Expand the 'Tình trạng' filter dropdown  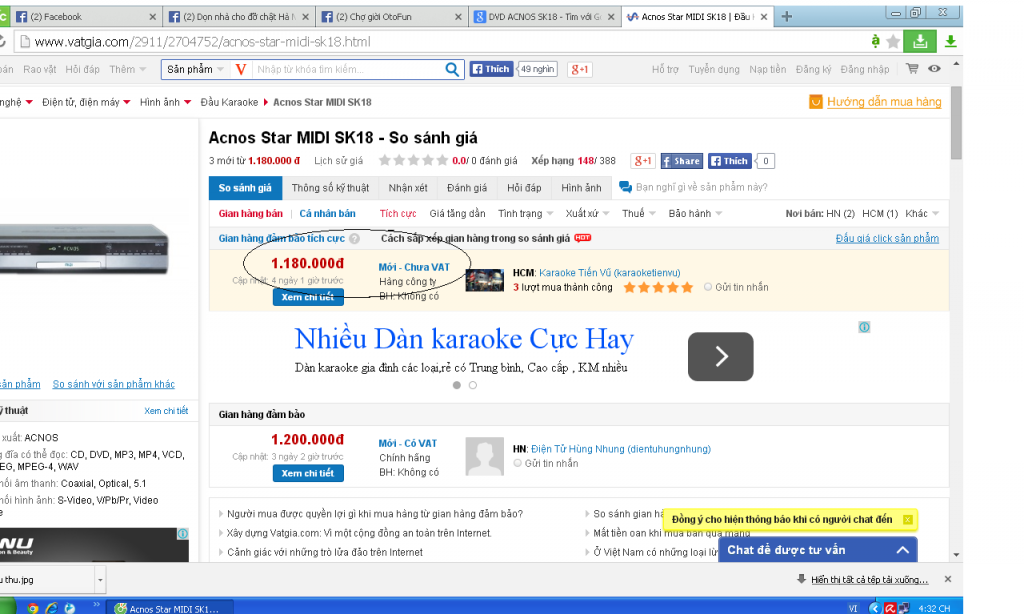524,213
